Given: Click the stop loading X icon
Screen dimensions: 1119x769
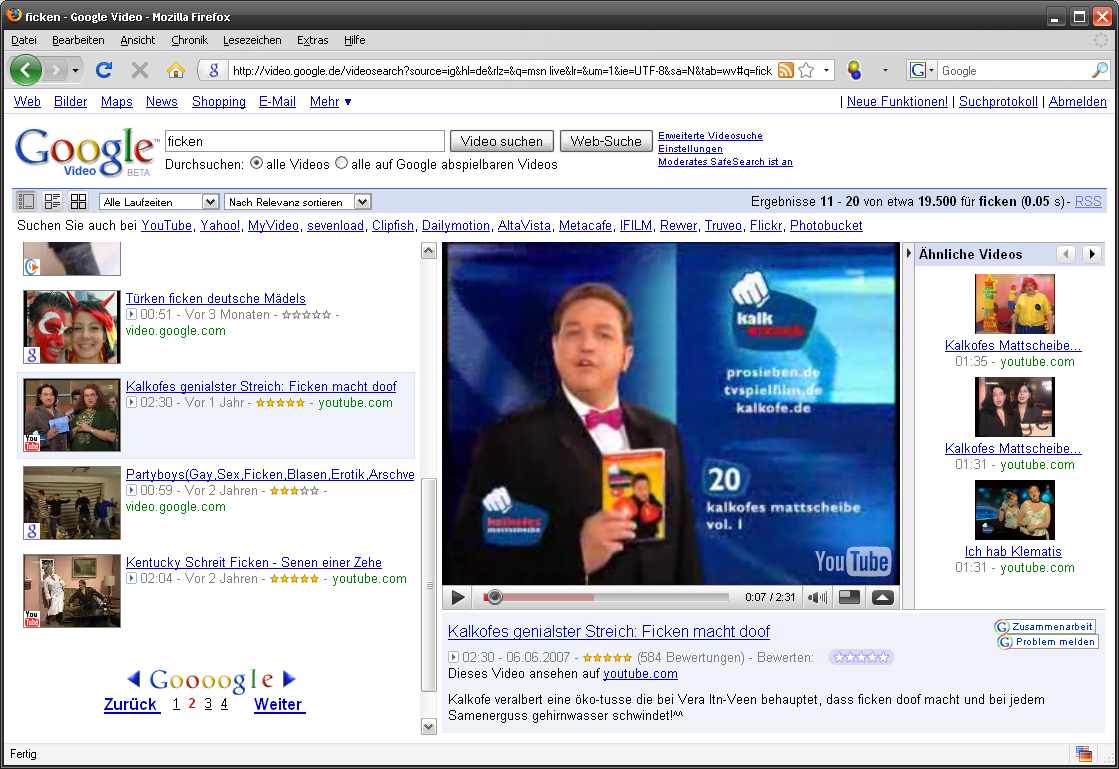Looking at the screenshot, I should pyautogui.click(x=140, y=70).
